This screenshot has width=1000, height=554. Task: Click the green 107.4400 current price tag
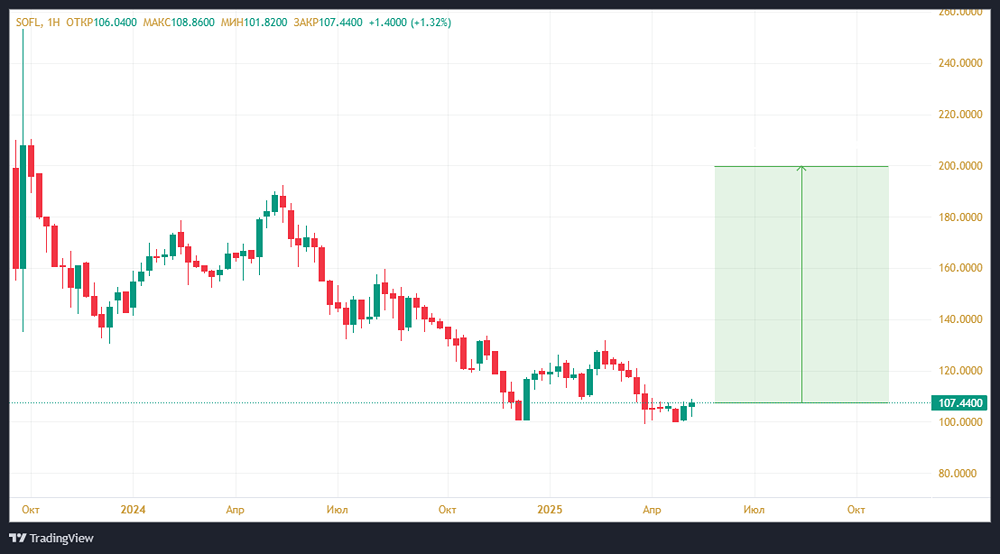960,403
